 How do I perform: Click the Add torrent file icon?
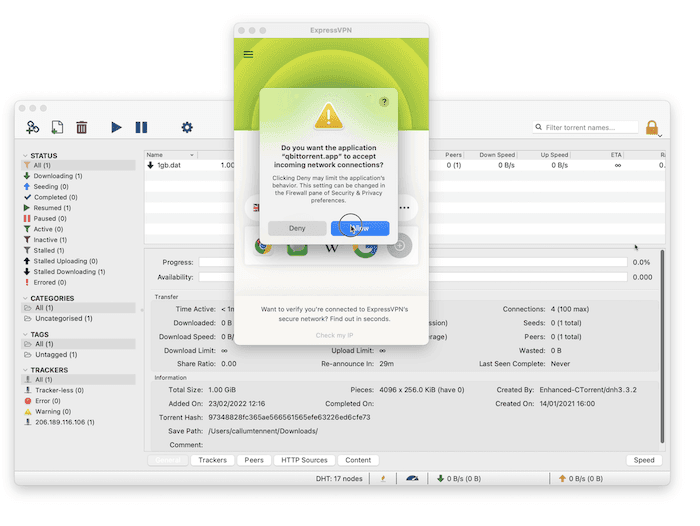57,127
